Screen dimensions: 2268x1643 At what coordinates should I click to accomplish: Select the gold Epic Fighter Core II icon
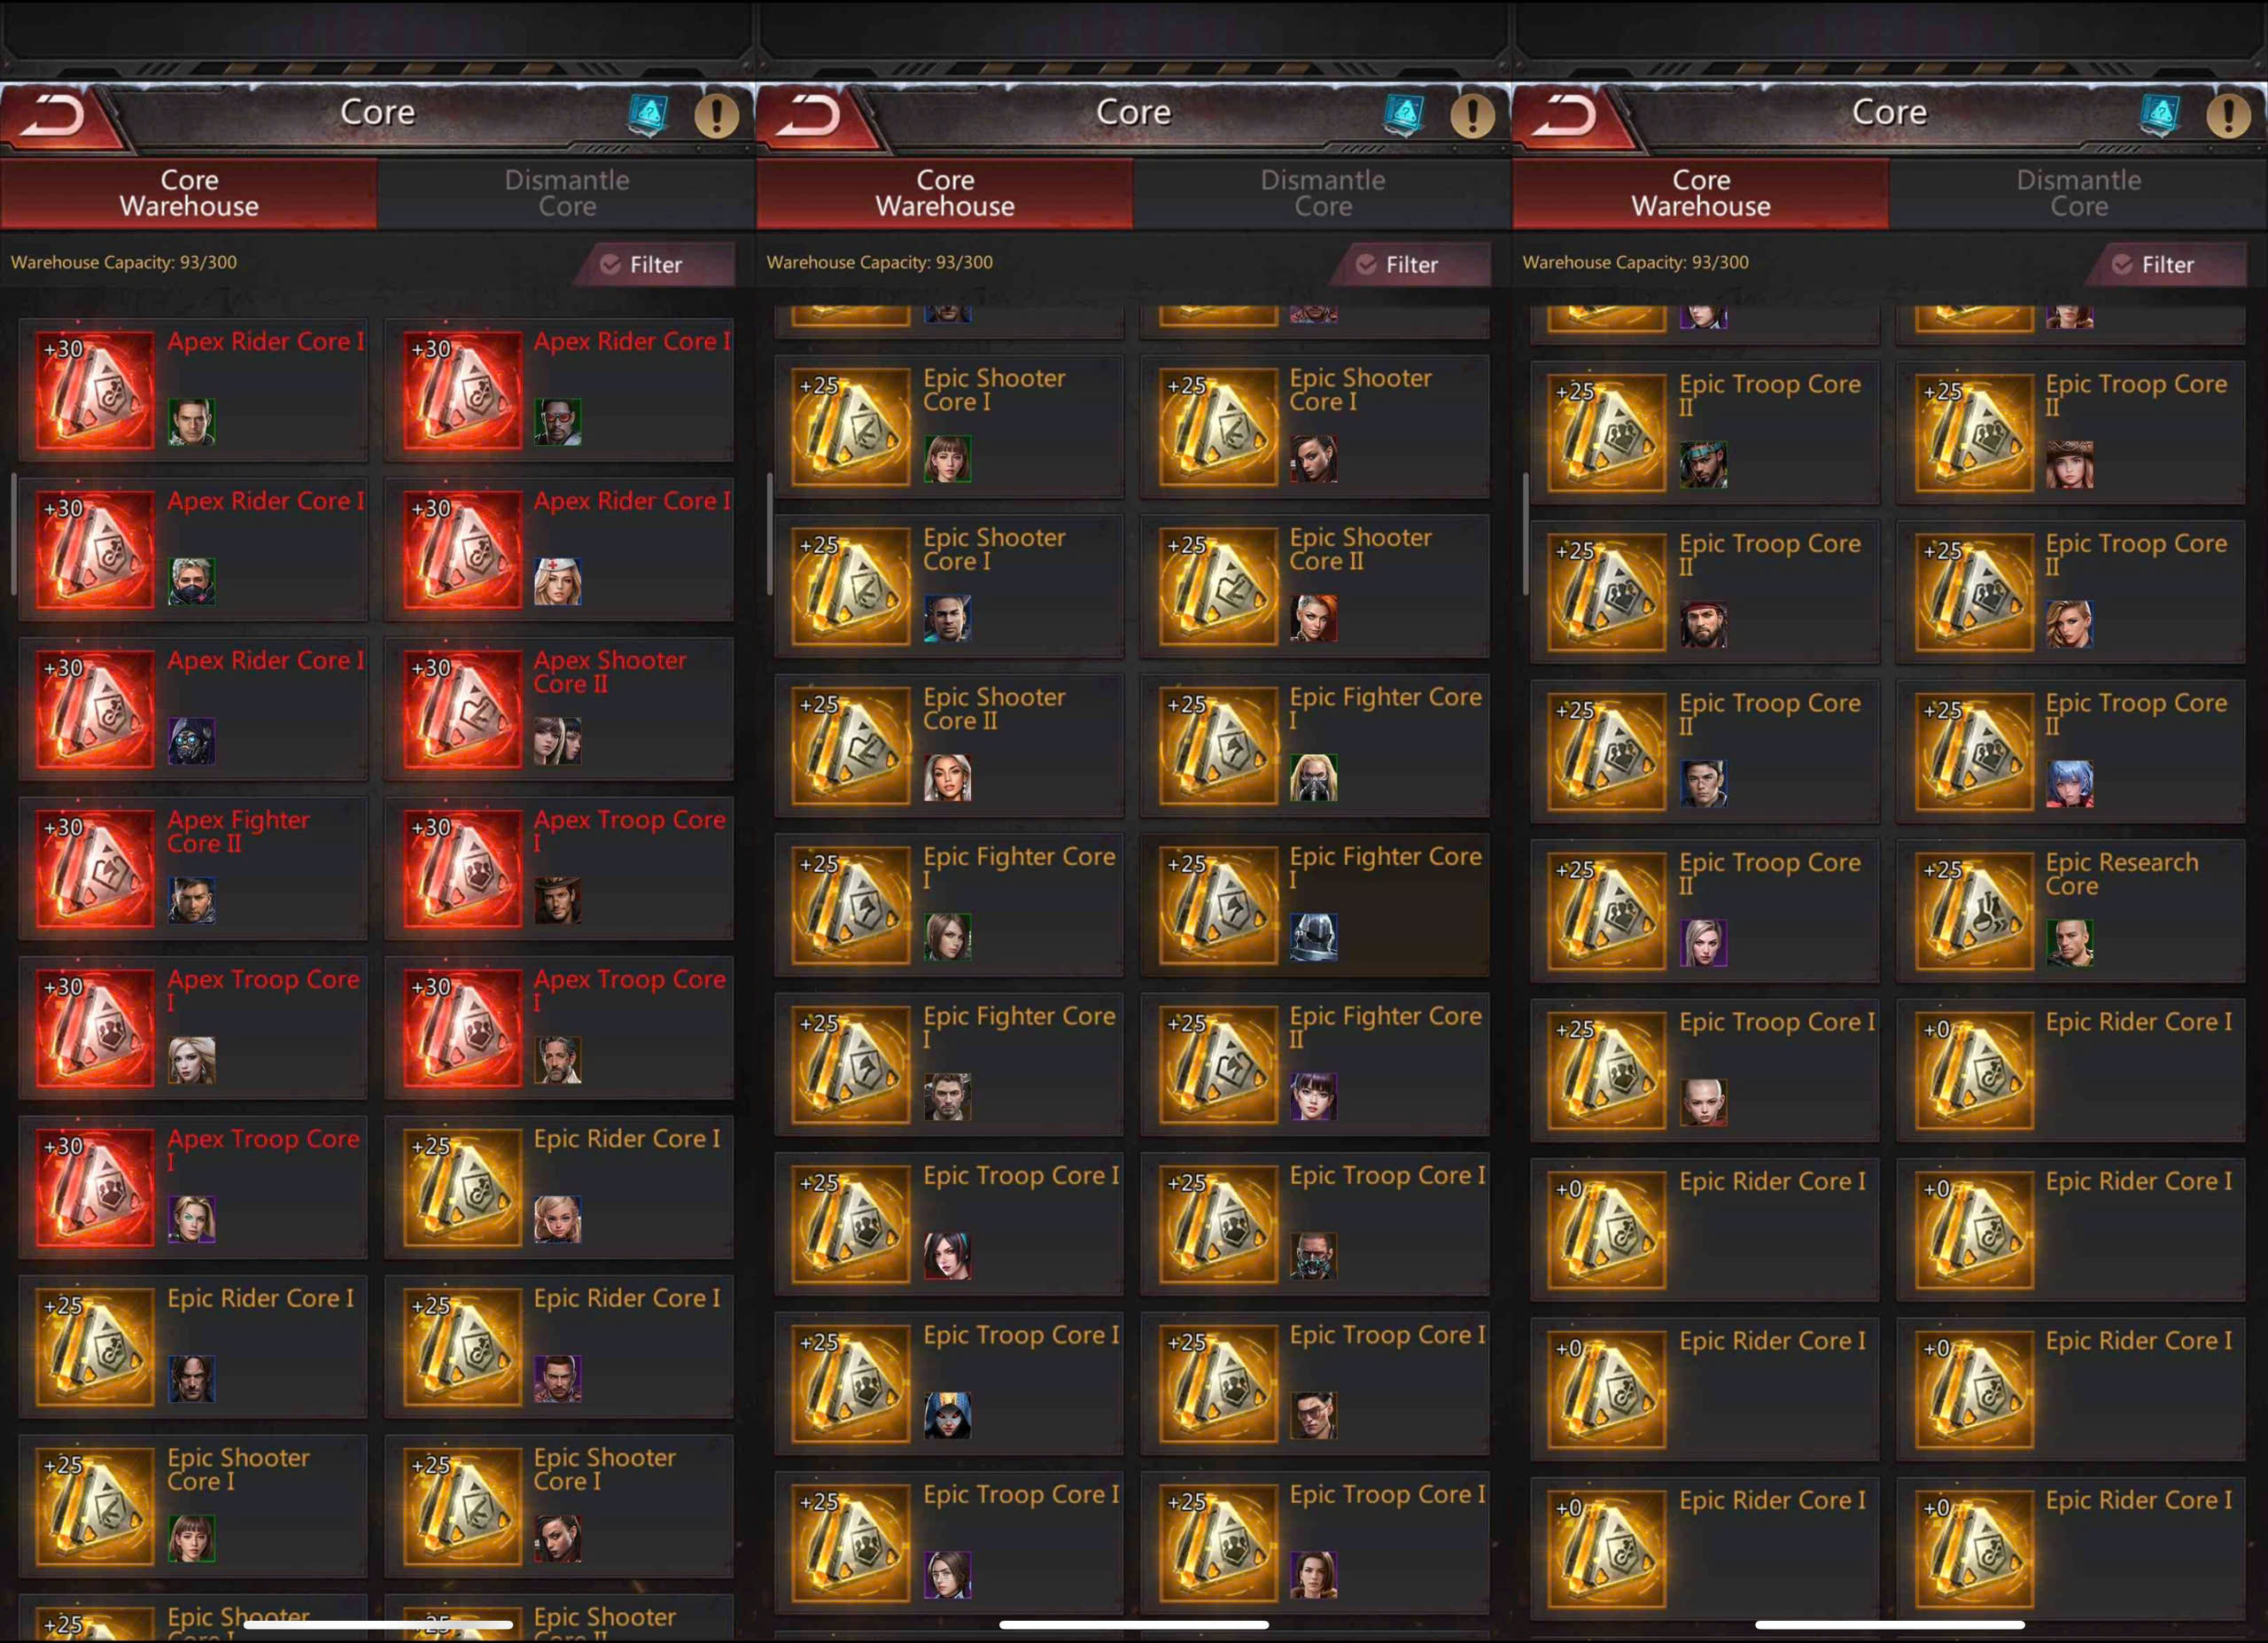[x=1218, y=1065]
